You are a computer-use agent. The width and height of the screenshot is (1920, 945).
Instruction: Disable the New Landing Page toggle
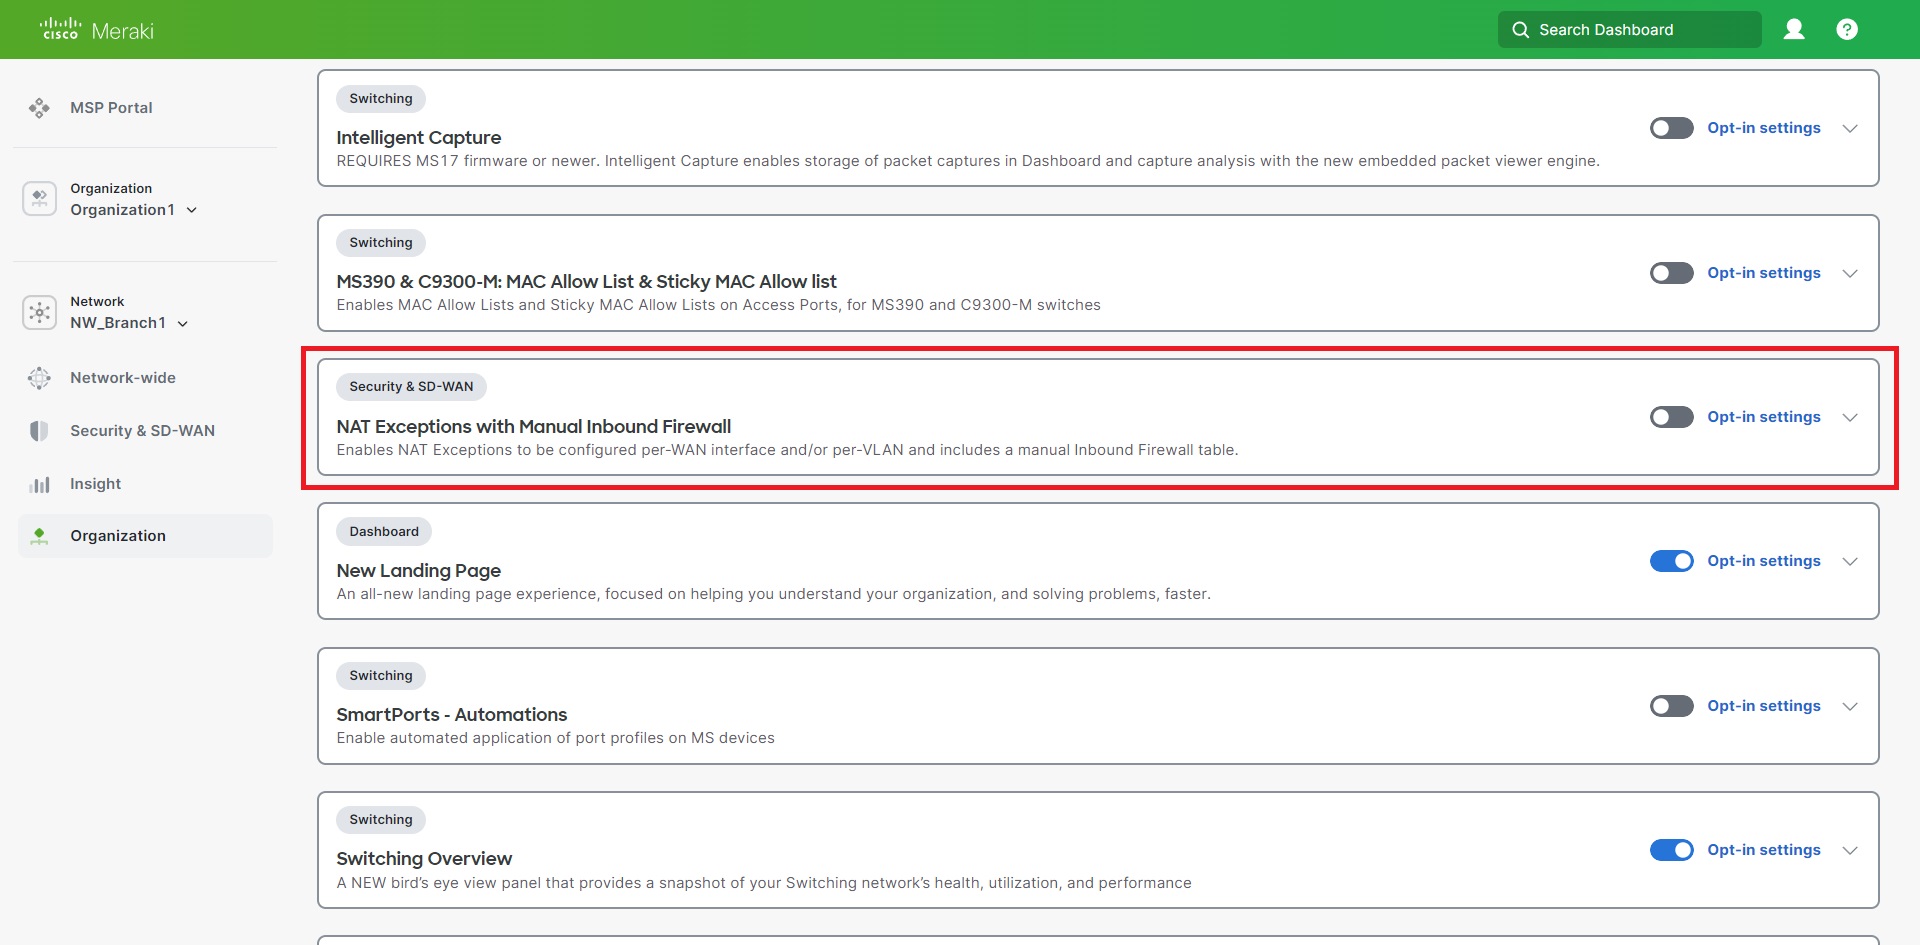click(1671, 561)
